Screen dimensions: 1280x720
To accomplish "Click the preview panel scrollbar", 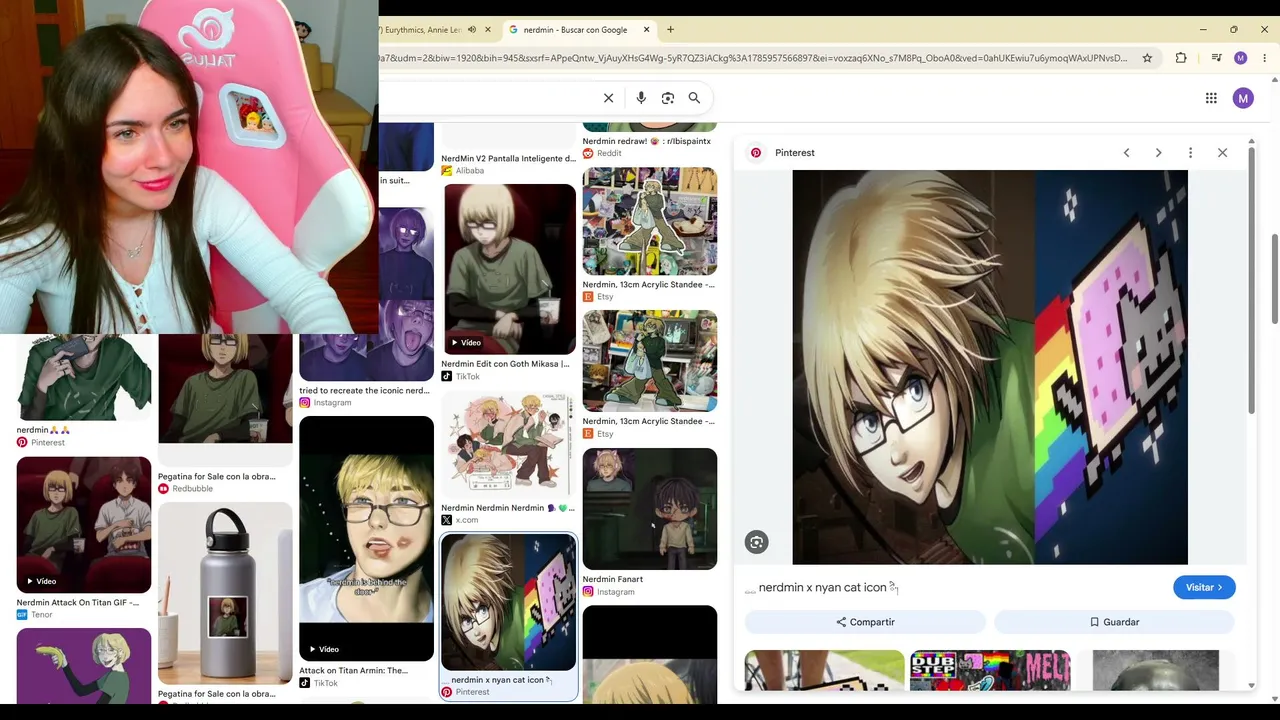I will click(1251, 278).
